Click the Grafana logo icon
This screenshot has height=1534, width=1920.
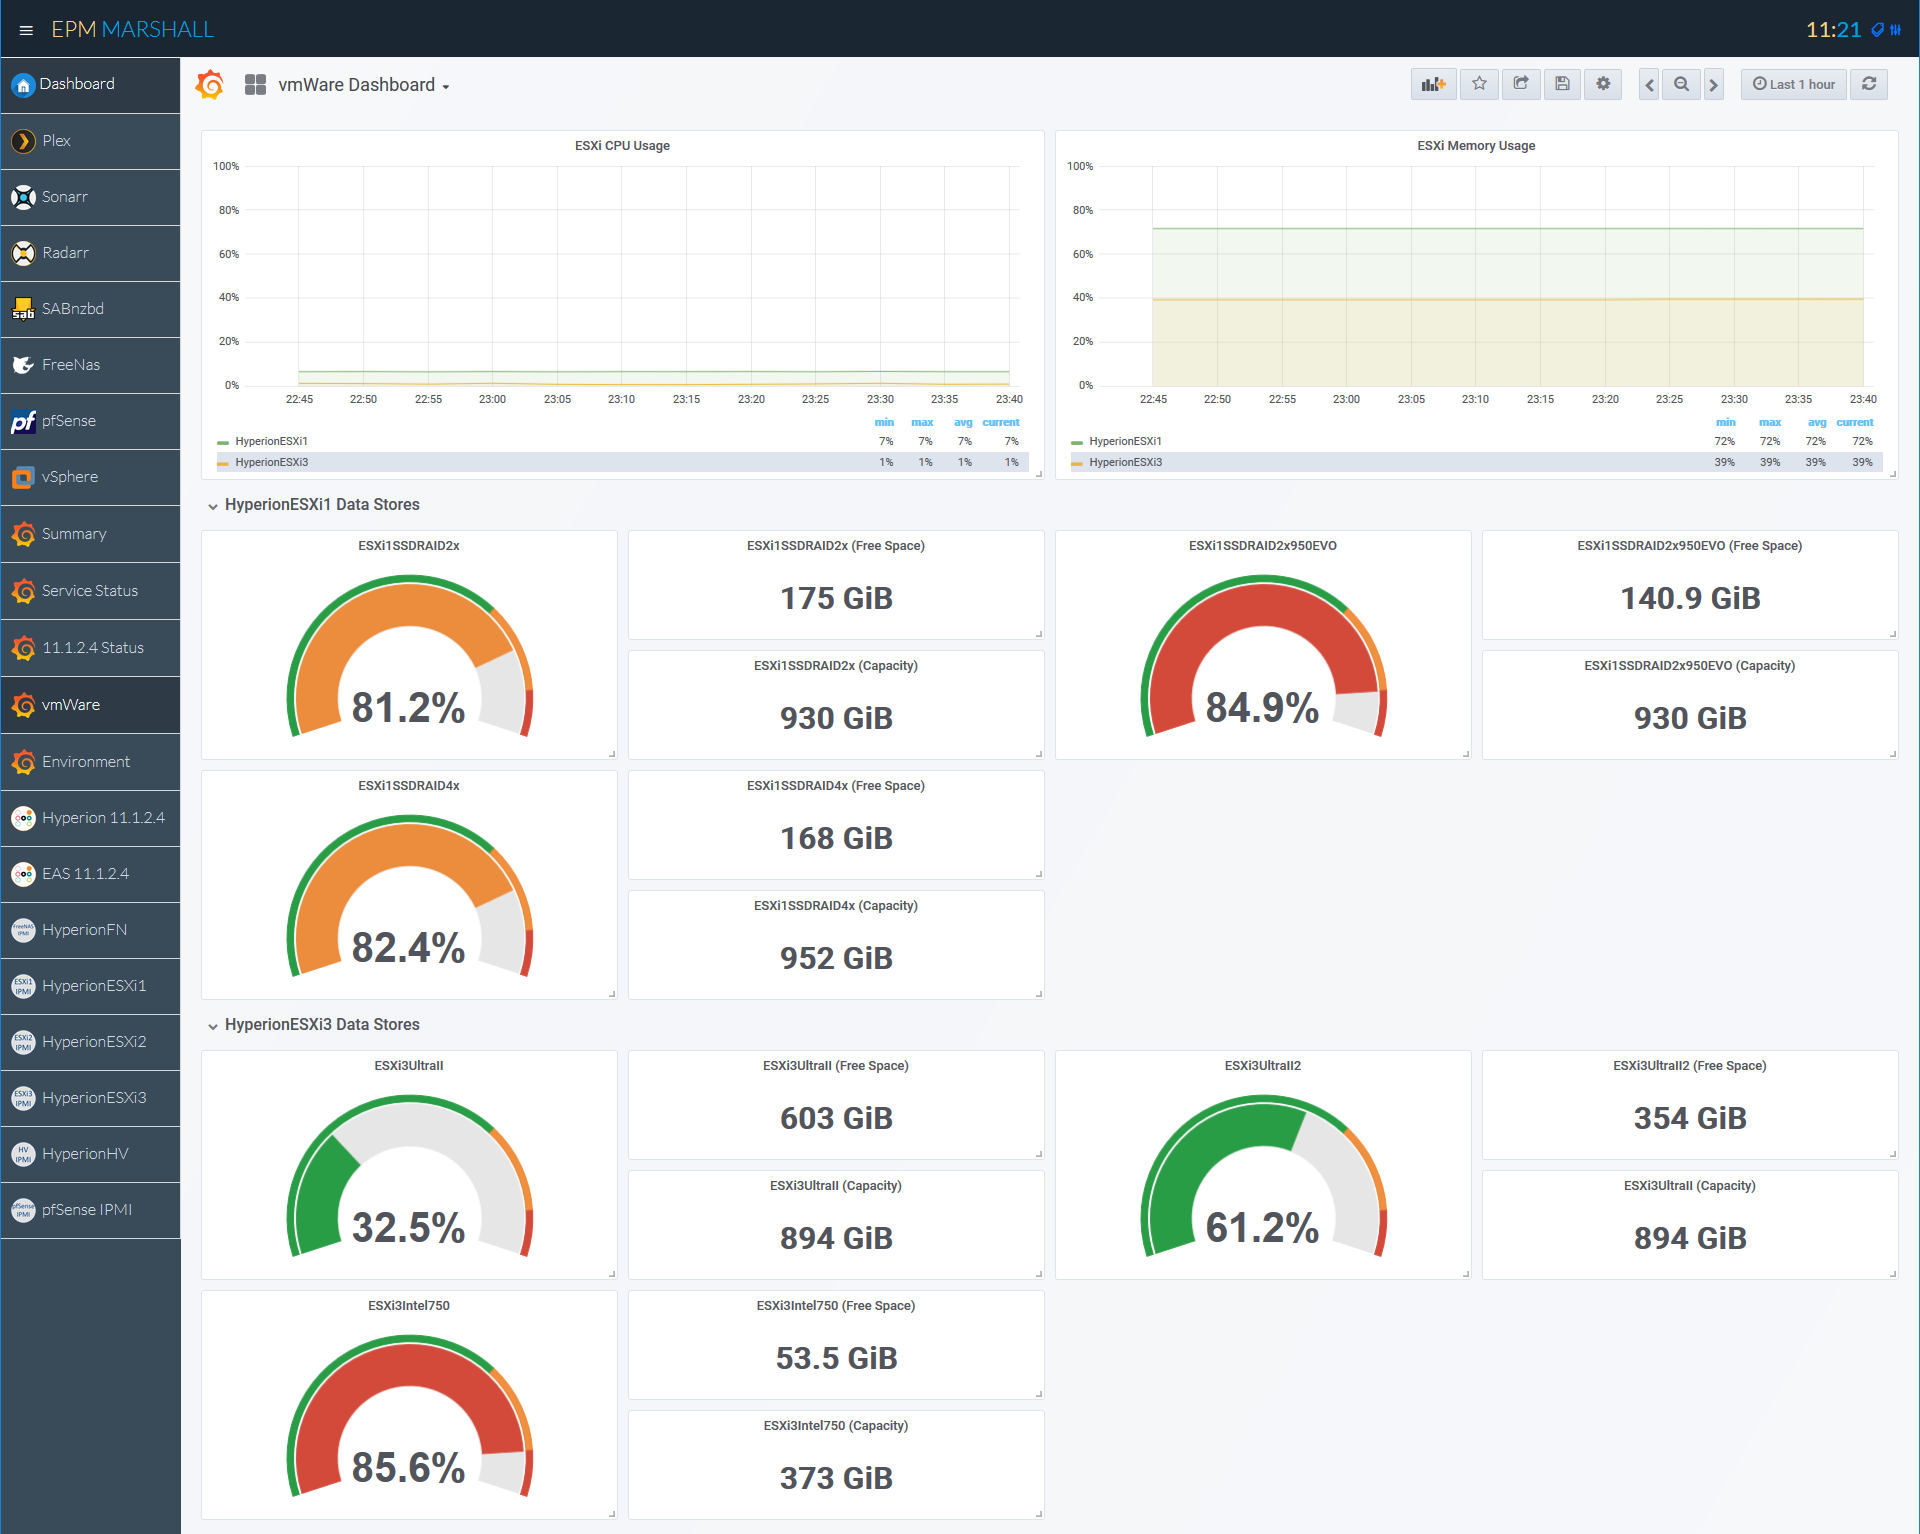click(x=210, y=85)
